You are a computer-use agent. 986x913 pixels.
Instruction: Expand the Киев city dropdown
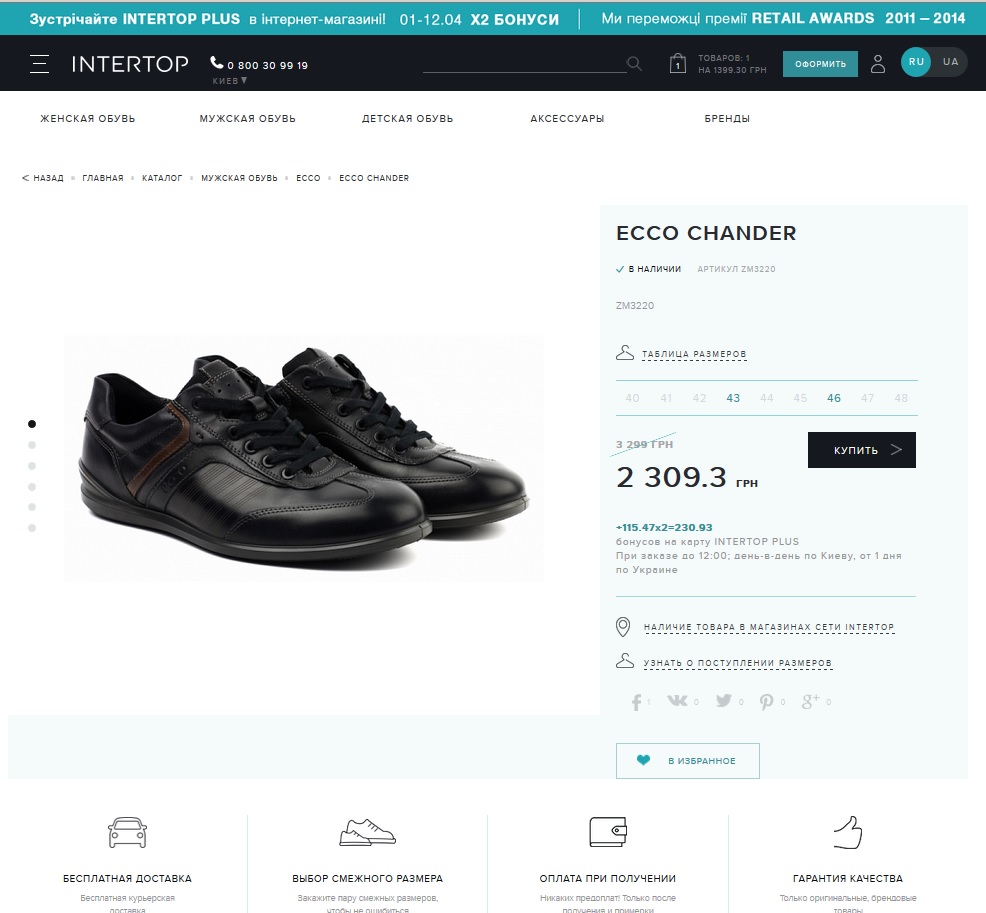pos(230,80)
